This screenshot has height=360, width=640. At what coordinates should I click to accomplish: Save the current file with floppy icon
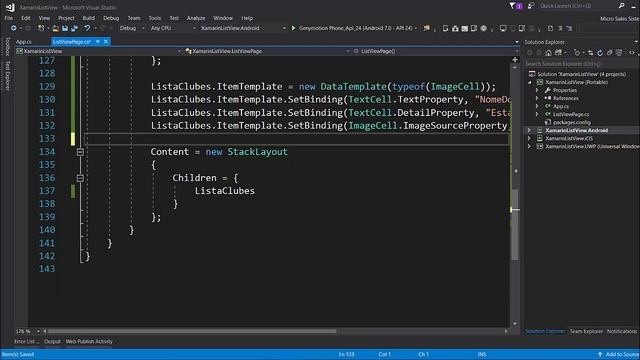[x=65, y=28]
